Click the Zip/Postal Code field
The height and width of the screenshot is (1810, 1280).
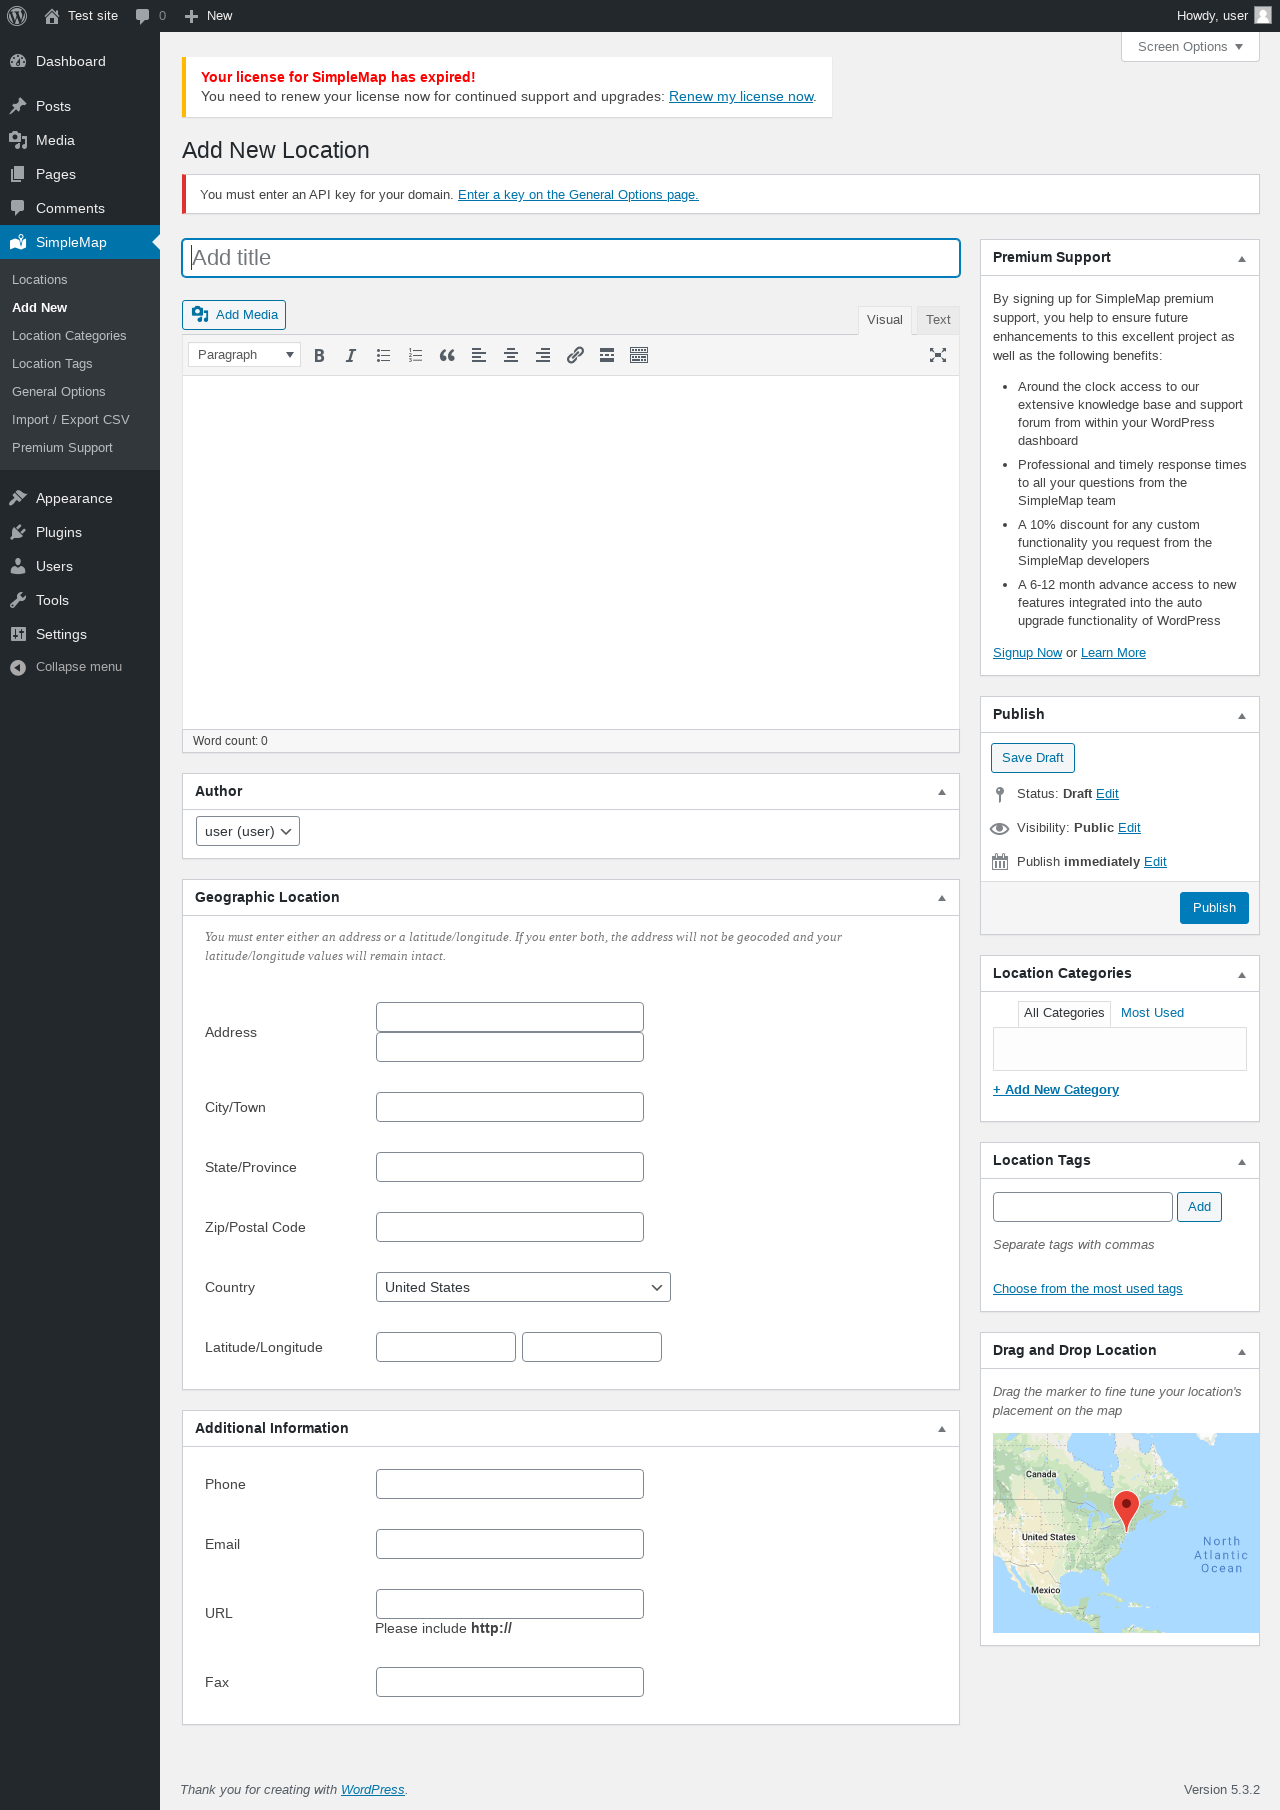(x=510, y=1227)
